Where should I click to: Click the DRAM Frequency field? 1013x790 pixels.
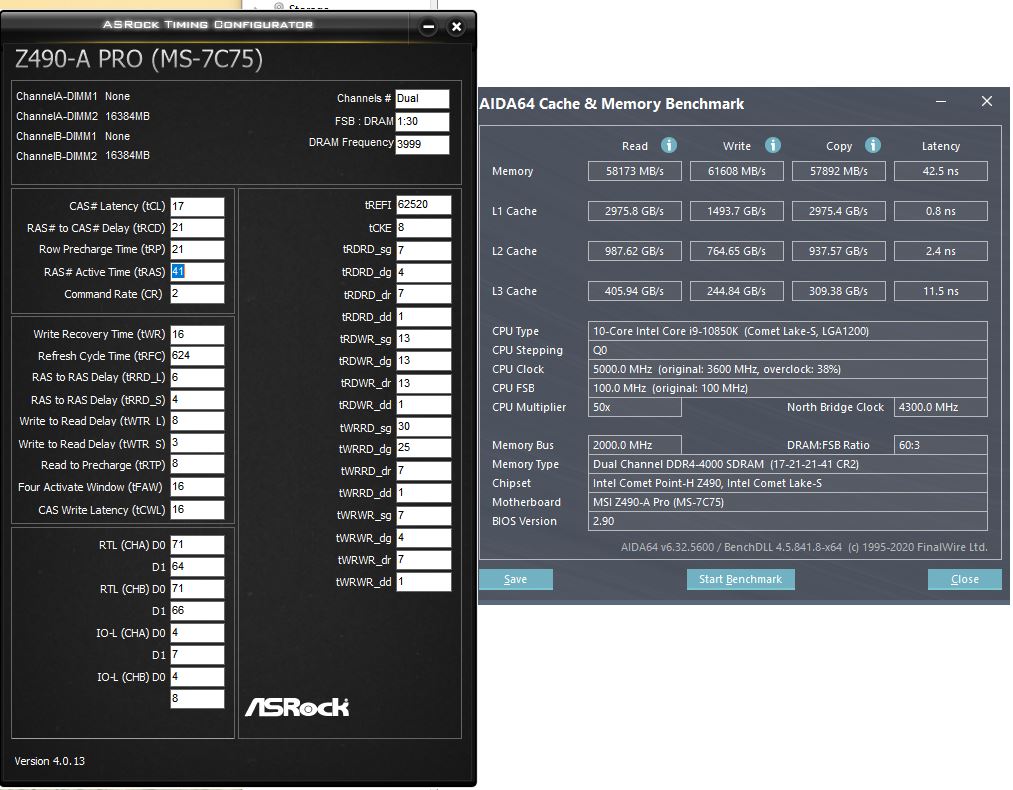coord(422,144)
